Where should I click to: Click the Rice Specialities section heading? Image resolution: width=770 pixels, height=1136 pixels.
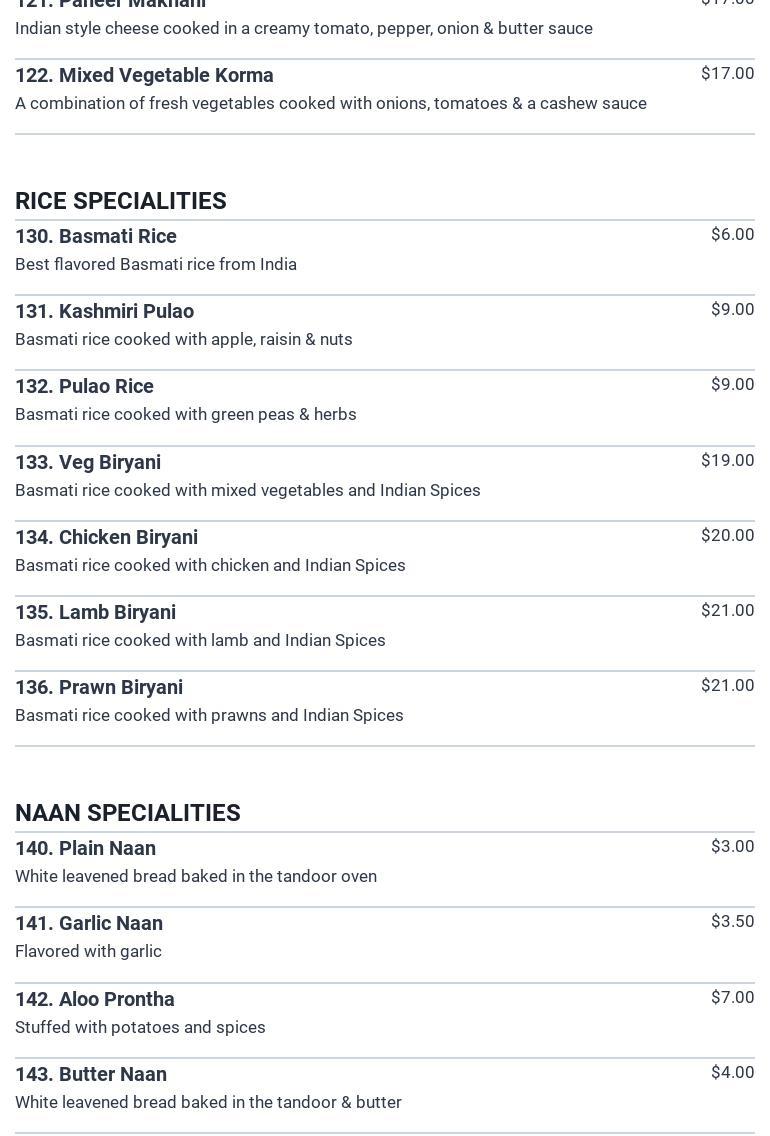121,201
